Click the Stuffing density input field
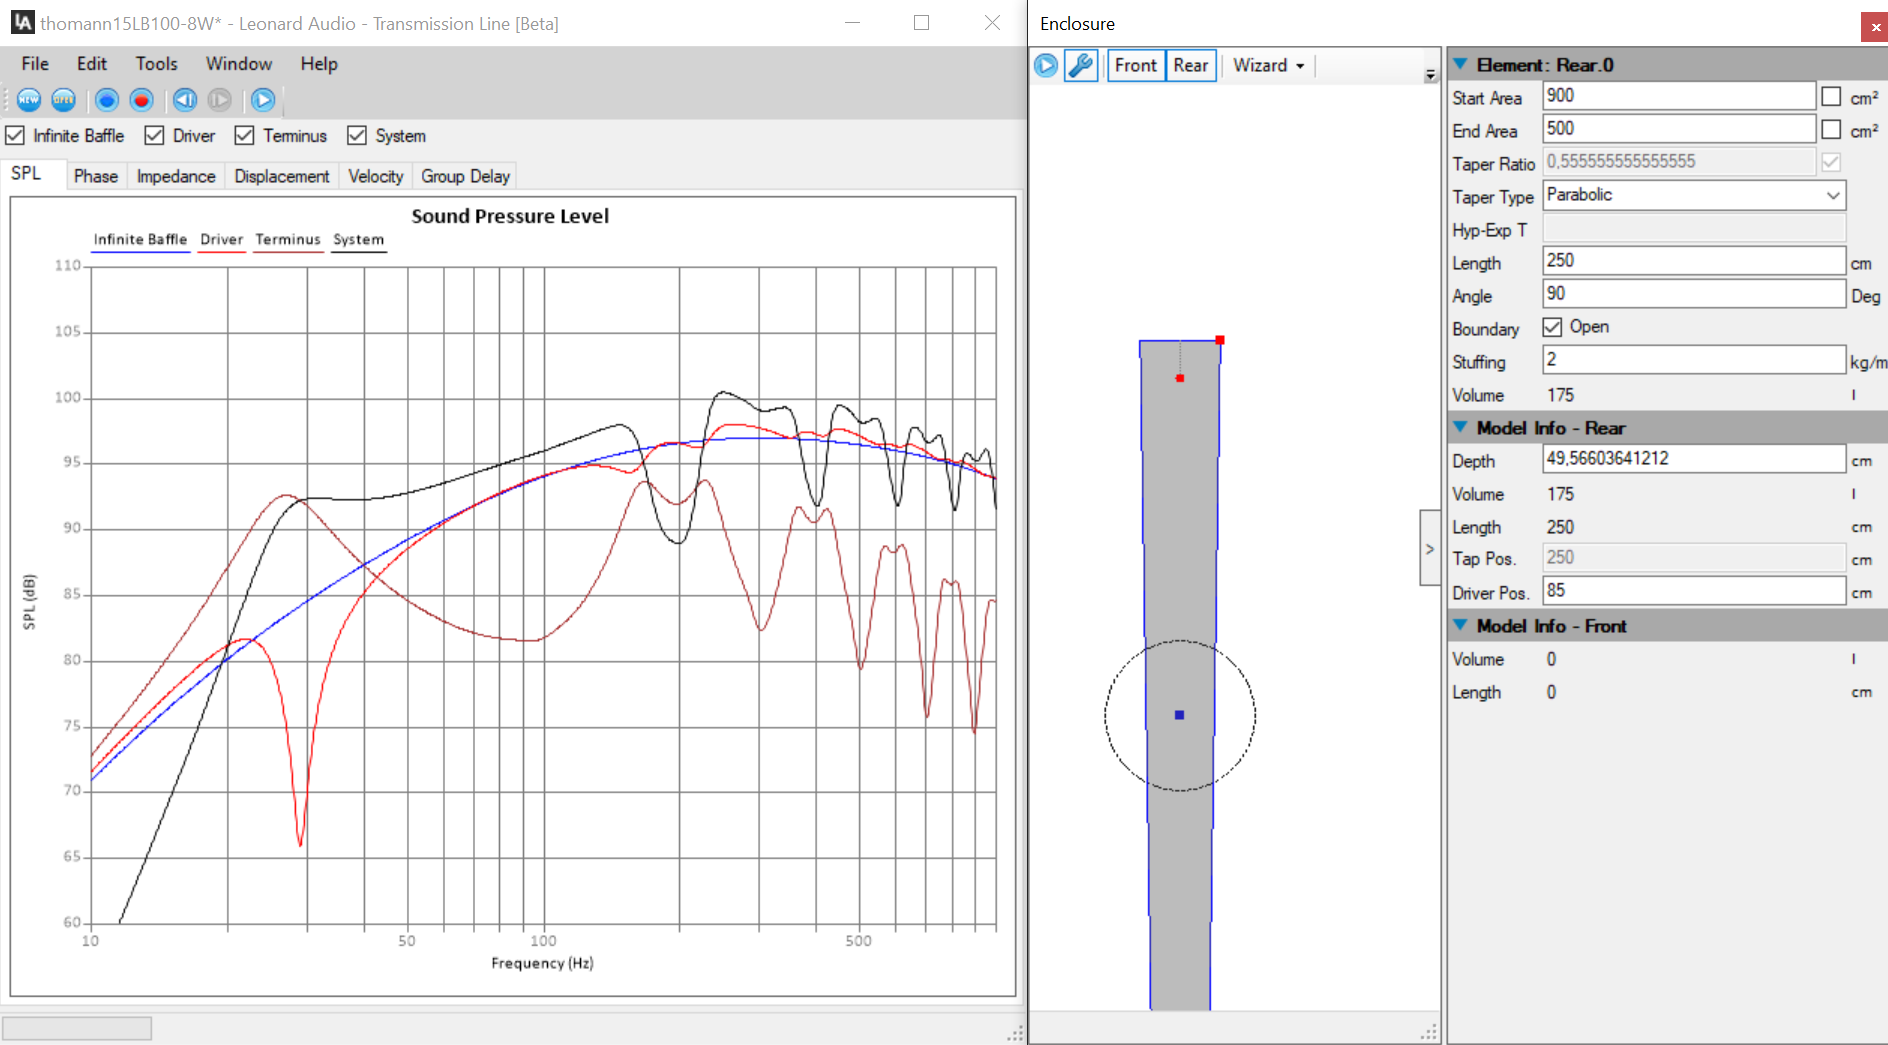Screen dimensions: 1888x1045 (1692, 360)
